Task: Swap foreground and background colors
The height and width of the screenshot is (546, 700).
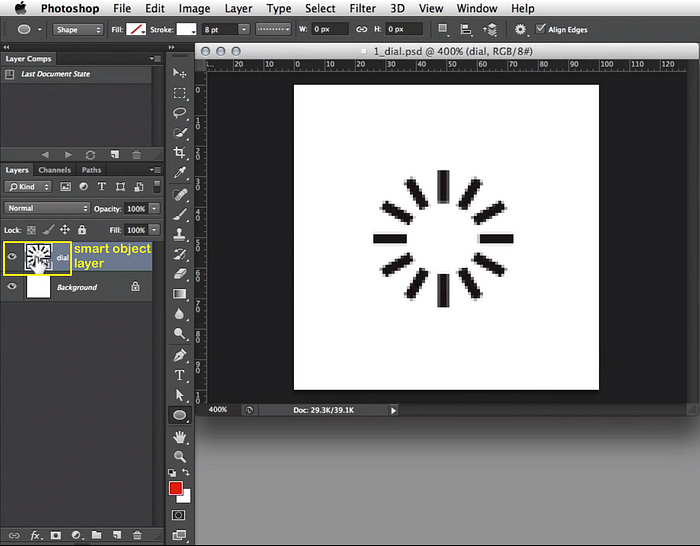Action: coord(186,472)
